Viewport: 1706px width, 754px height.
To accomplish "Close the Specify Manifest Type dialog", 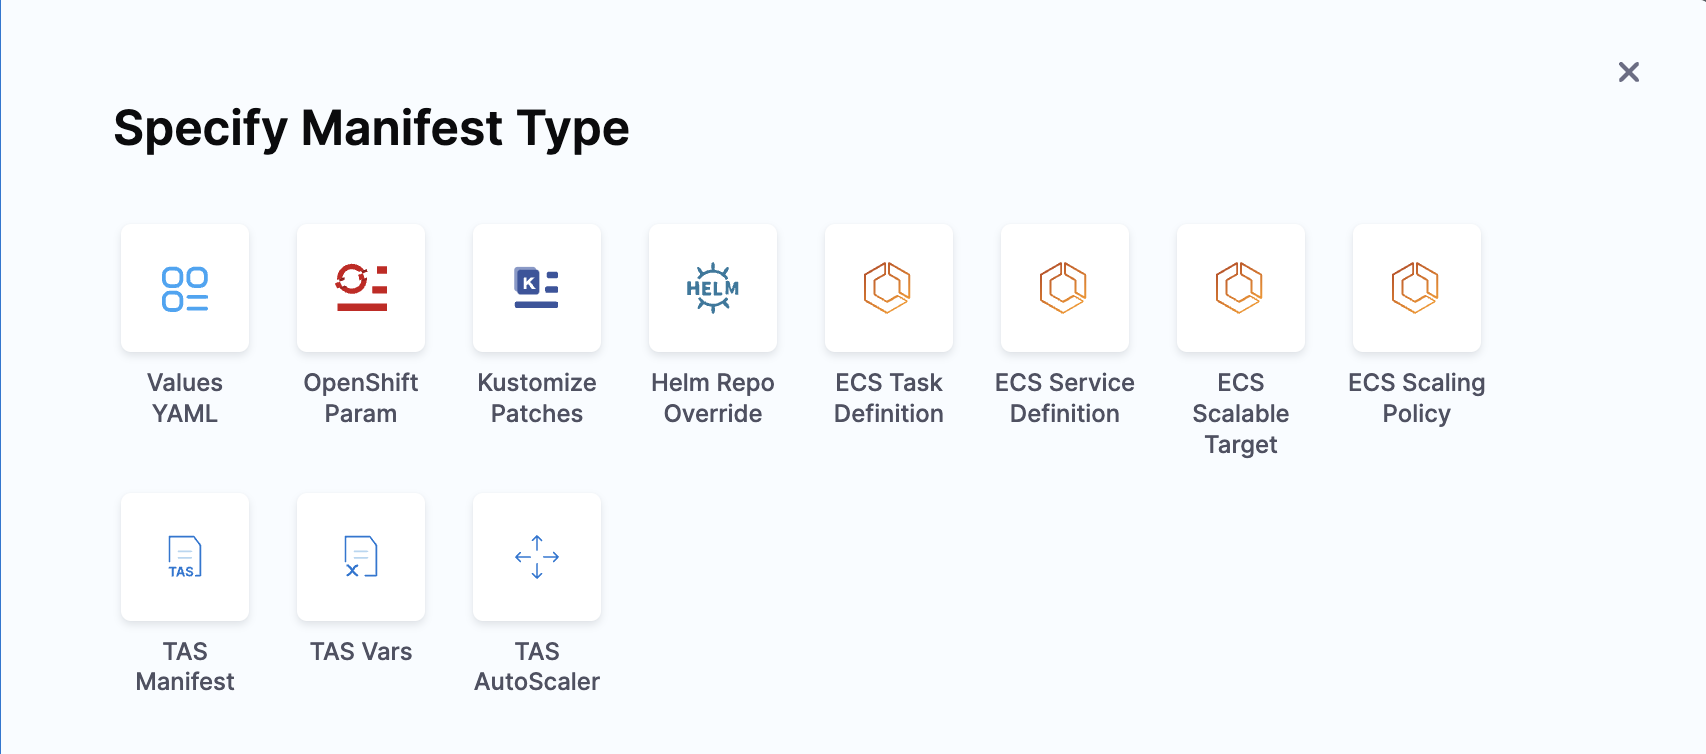I will [x=1629, y=72].
